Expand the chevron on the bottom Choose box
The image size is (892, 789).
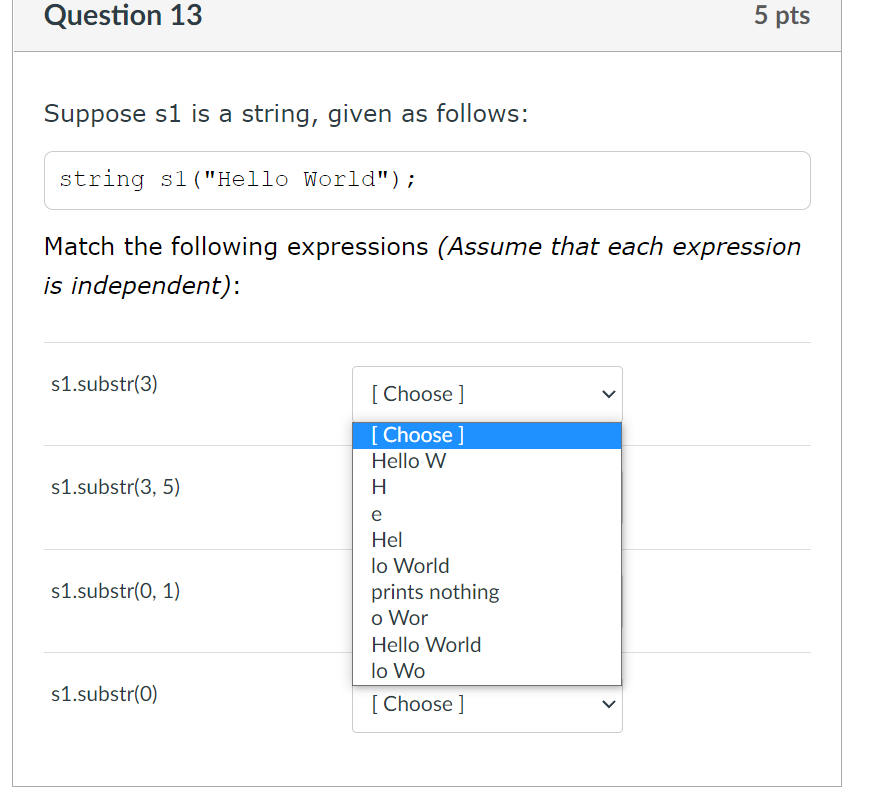tap(608, 703)
